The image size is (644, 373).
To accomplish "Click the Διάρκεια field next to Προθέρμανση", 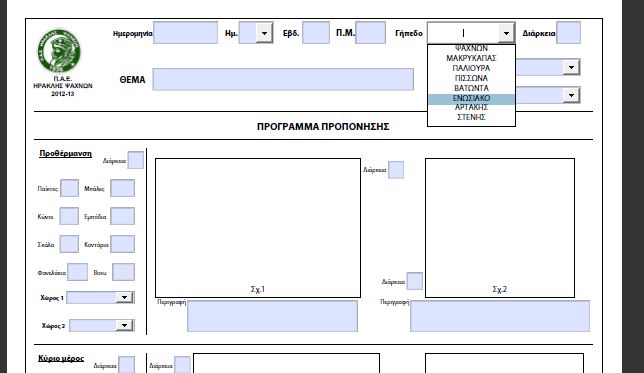I will (136, 160).
